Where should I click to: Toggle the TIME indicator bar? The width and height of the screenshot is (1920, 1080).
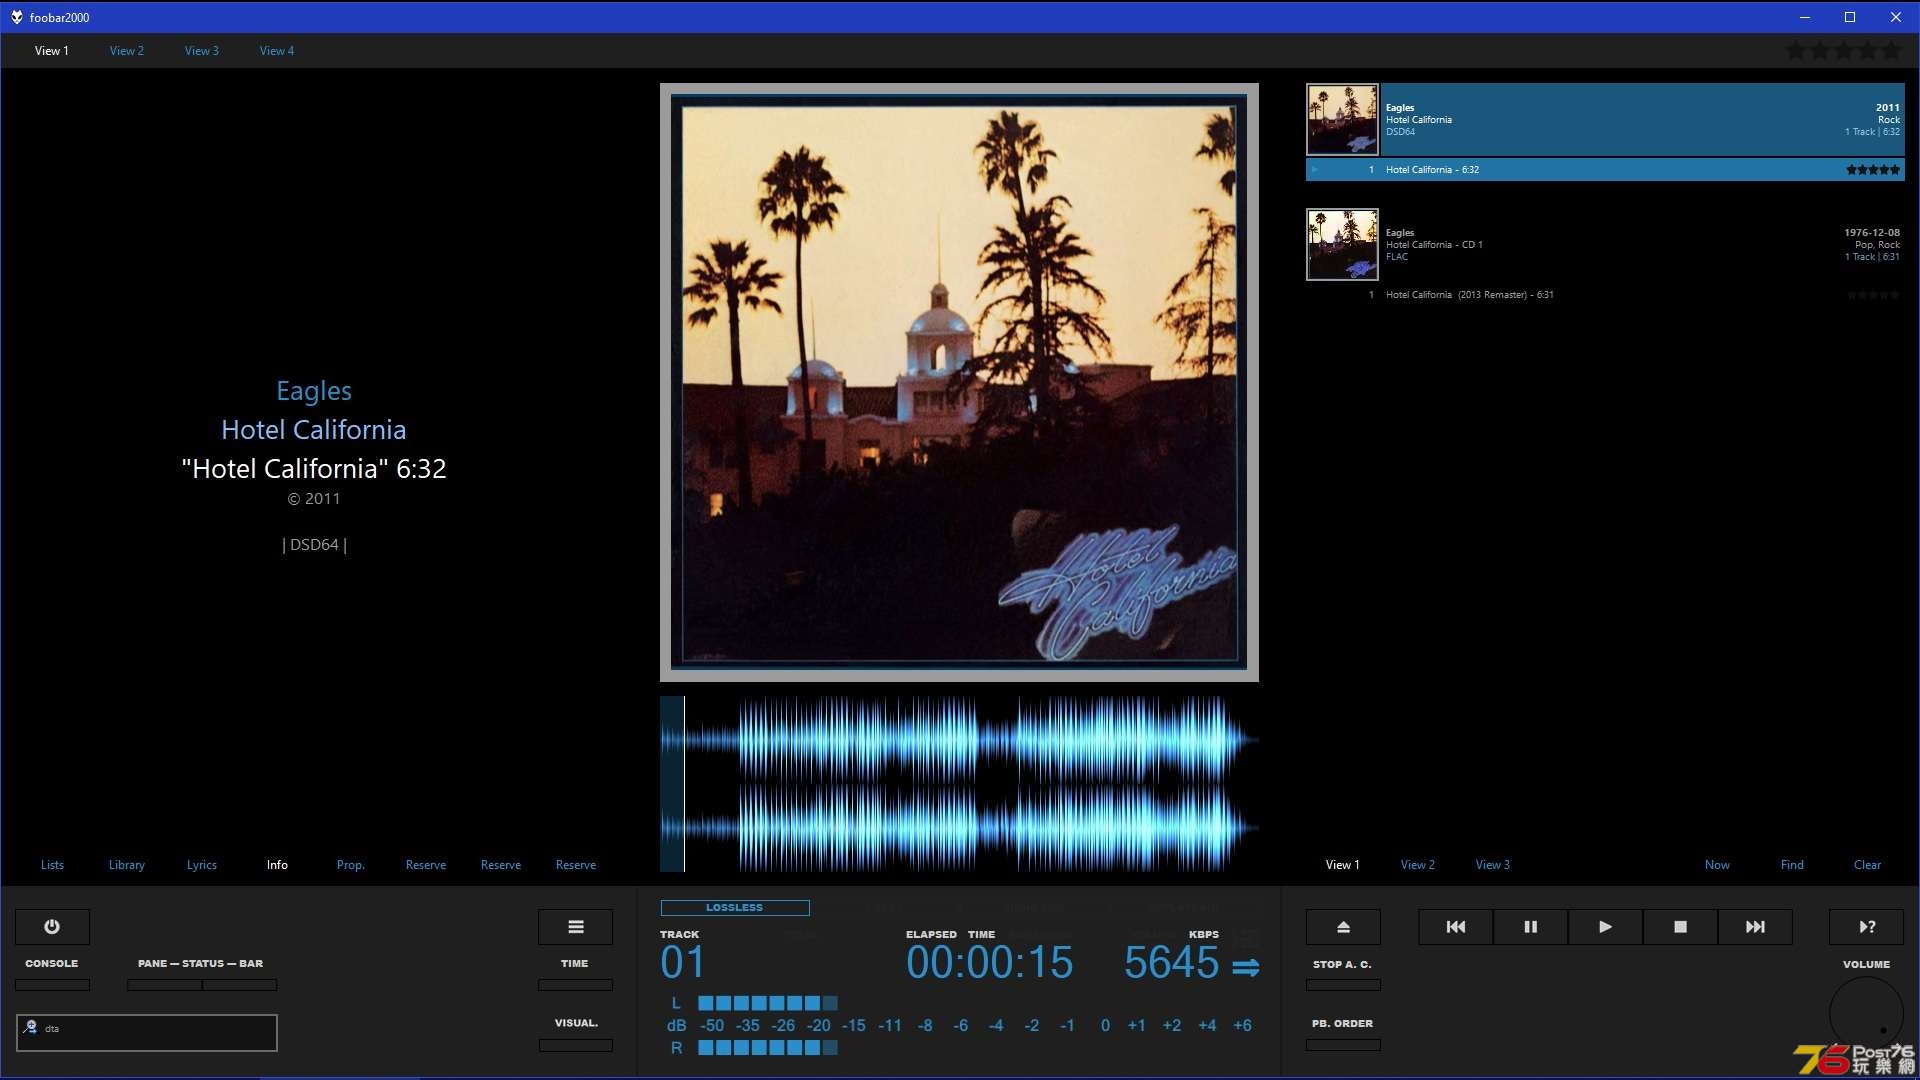[575, 985]
